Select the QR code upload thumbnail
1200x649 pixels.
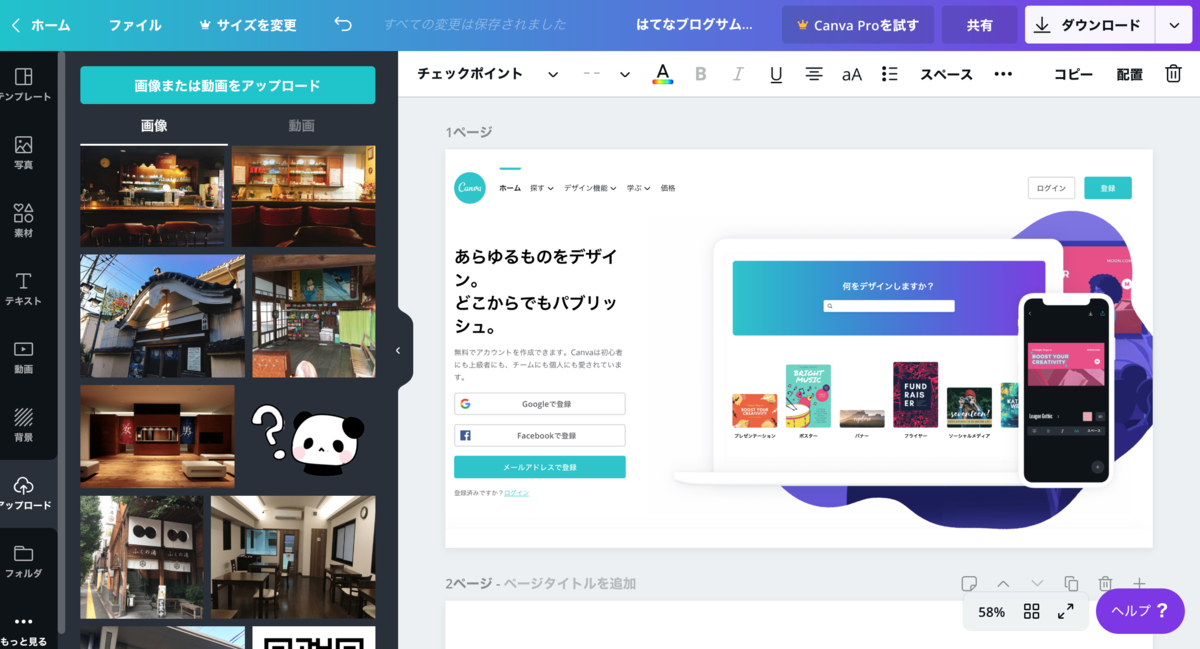point(313,638)
